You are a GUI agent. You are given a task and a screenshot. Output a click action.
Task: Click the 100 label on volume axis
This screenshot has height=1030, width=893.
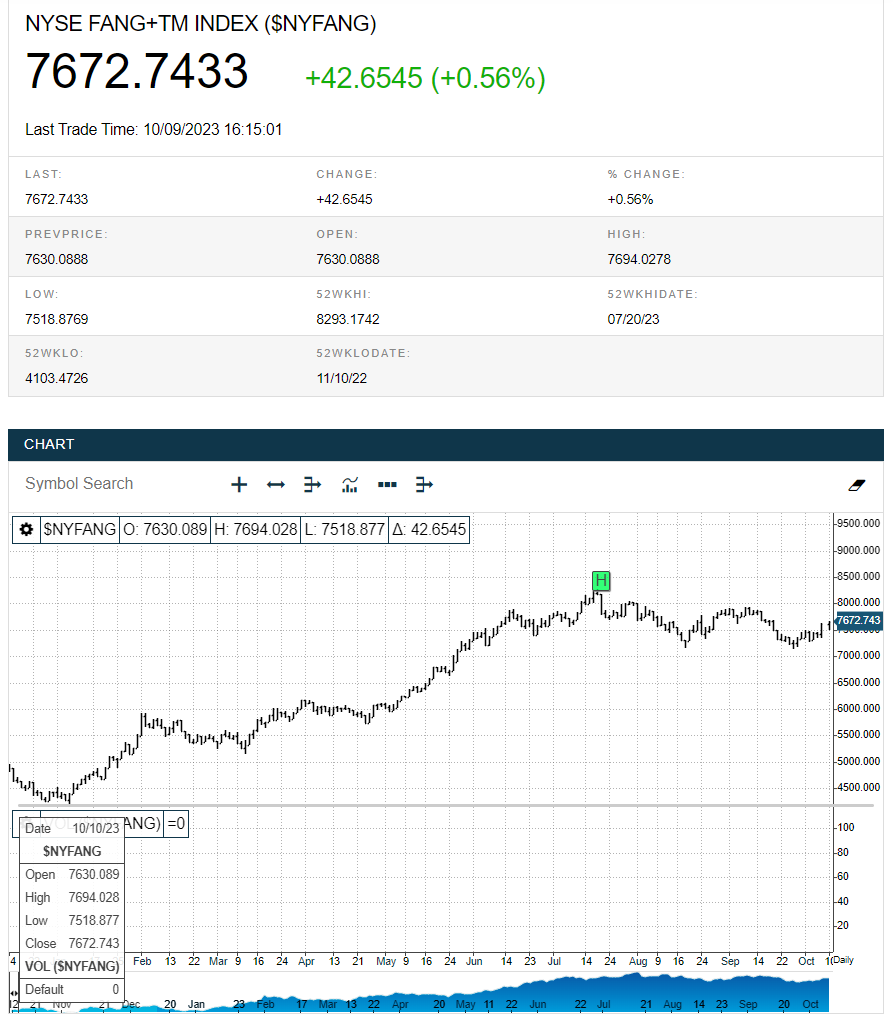click(846, 828)
